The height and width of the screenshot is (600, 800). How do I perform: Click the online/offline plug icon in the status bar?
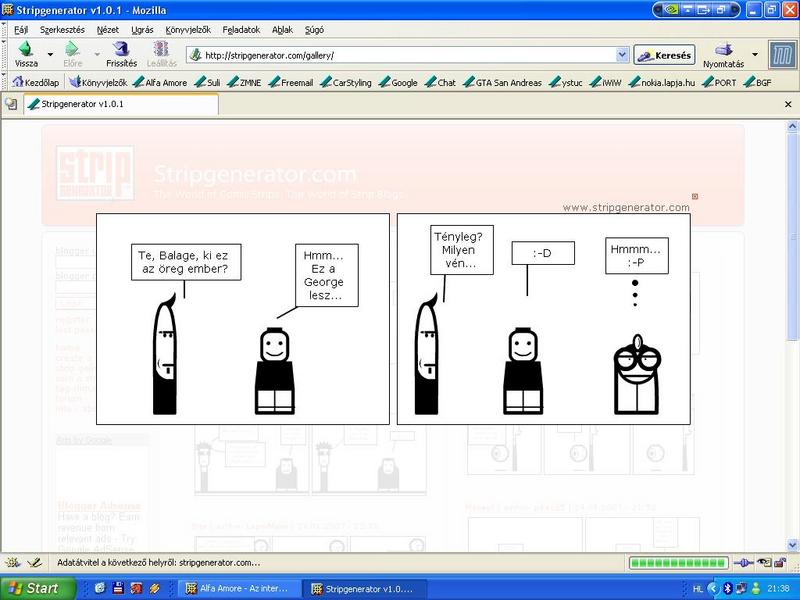(743, 563)
